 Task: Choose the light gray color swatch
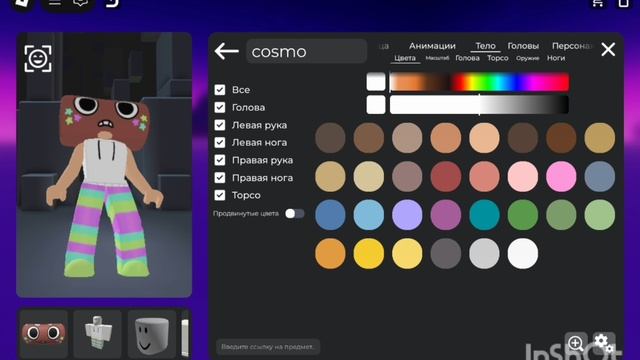(484, 253)
